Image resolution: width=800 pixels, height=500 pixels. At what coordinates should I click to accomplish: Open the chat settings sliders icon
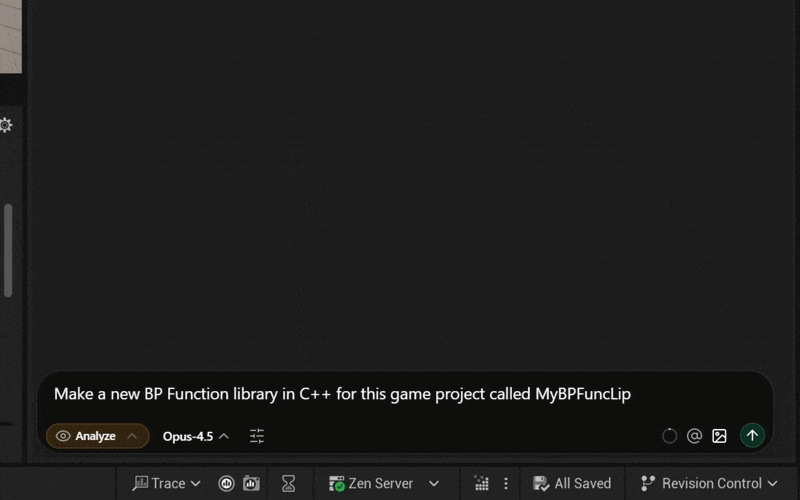coord(257,436)
